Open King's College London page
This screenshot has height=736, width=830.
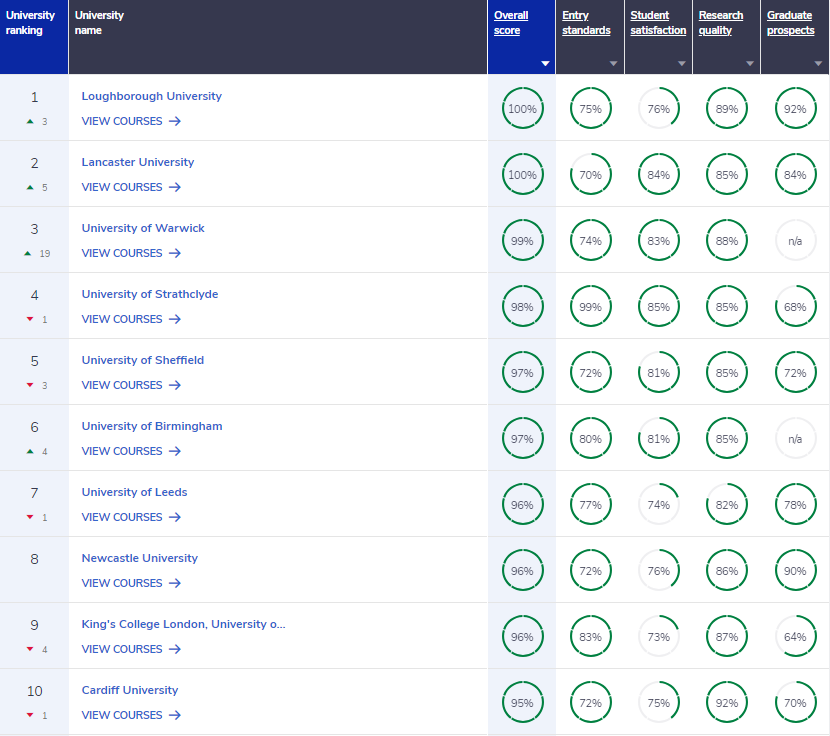coord(183,624)
